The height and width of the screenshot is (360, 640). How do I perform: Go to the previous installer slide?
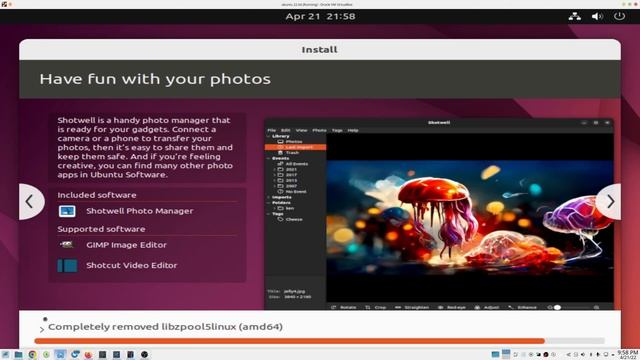click(x=31, y=202)
